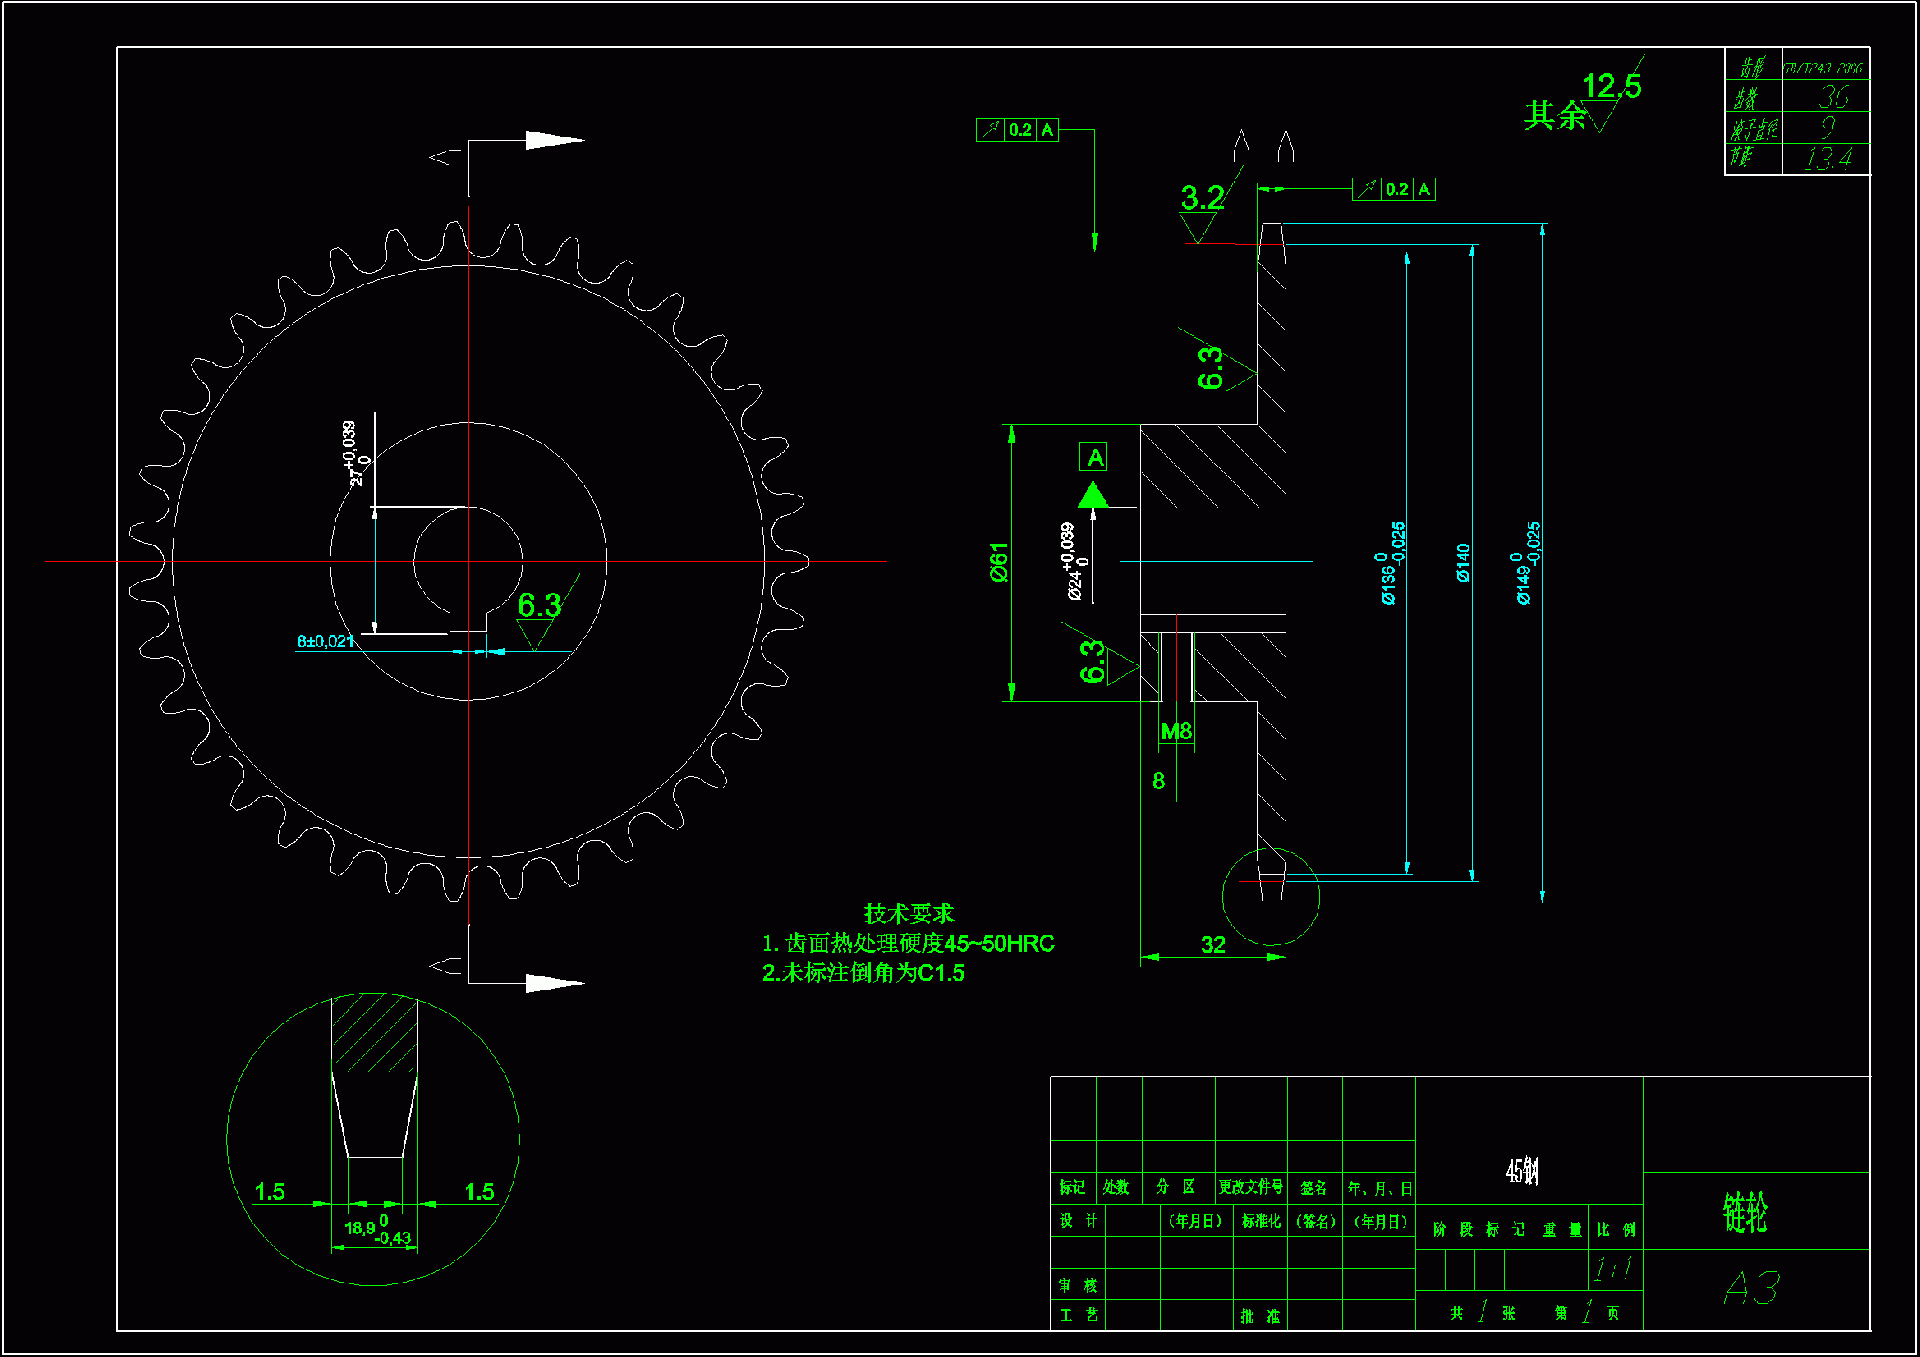1920x1357 pixels.
Task: Select the 6.3 roughness symbol near the keyway
Action: tap(539, 606)
